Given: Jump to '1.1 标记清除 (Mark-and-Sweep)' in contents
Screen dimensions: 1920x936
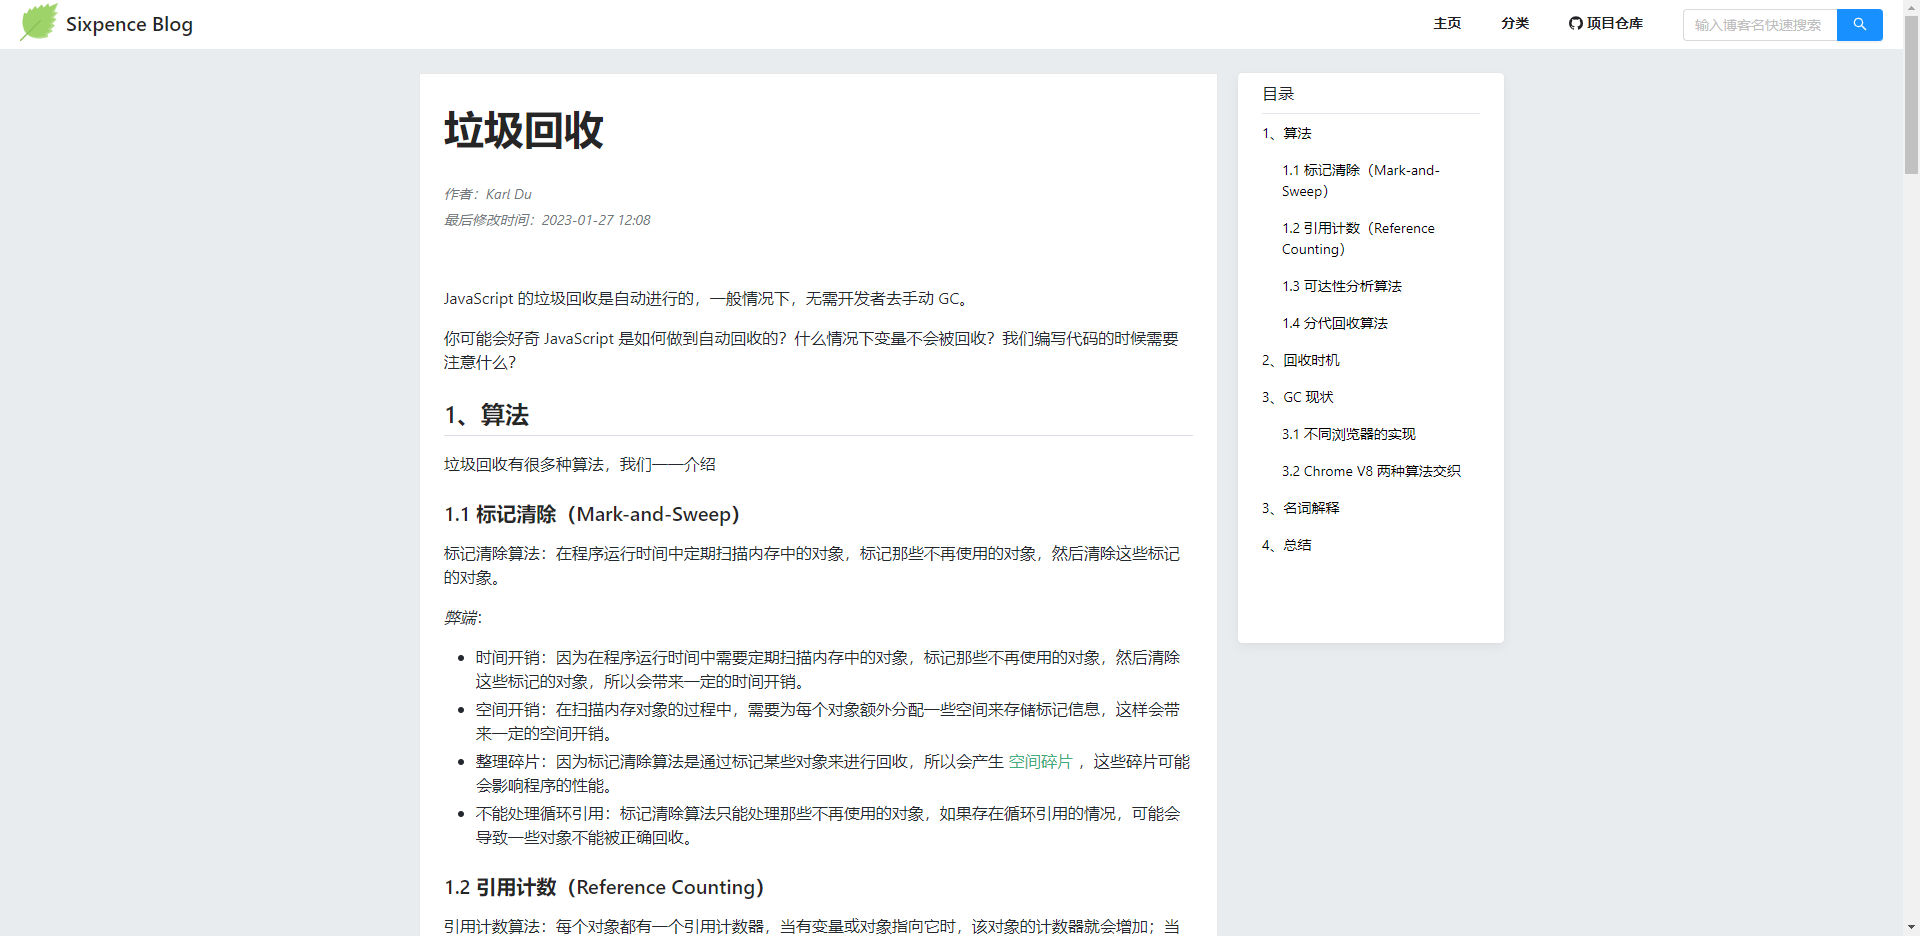Looking at the screenshot, I should click(1361, 180).
